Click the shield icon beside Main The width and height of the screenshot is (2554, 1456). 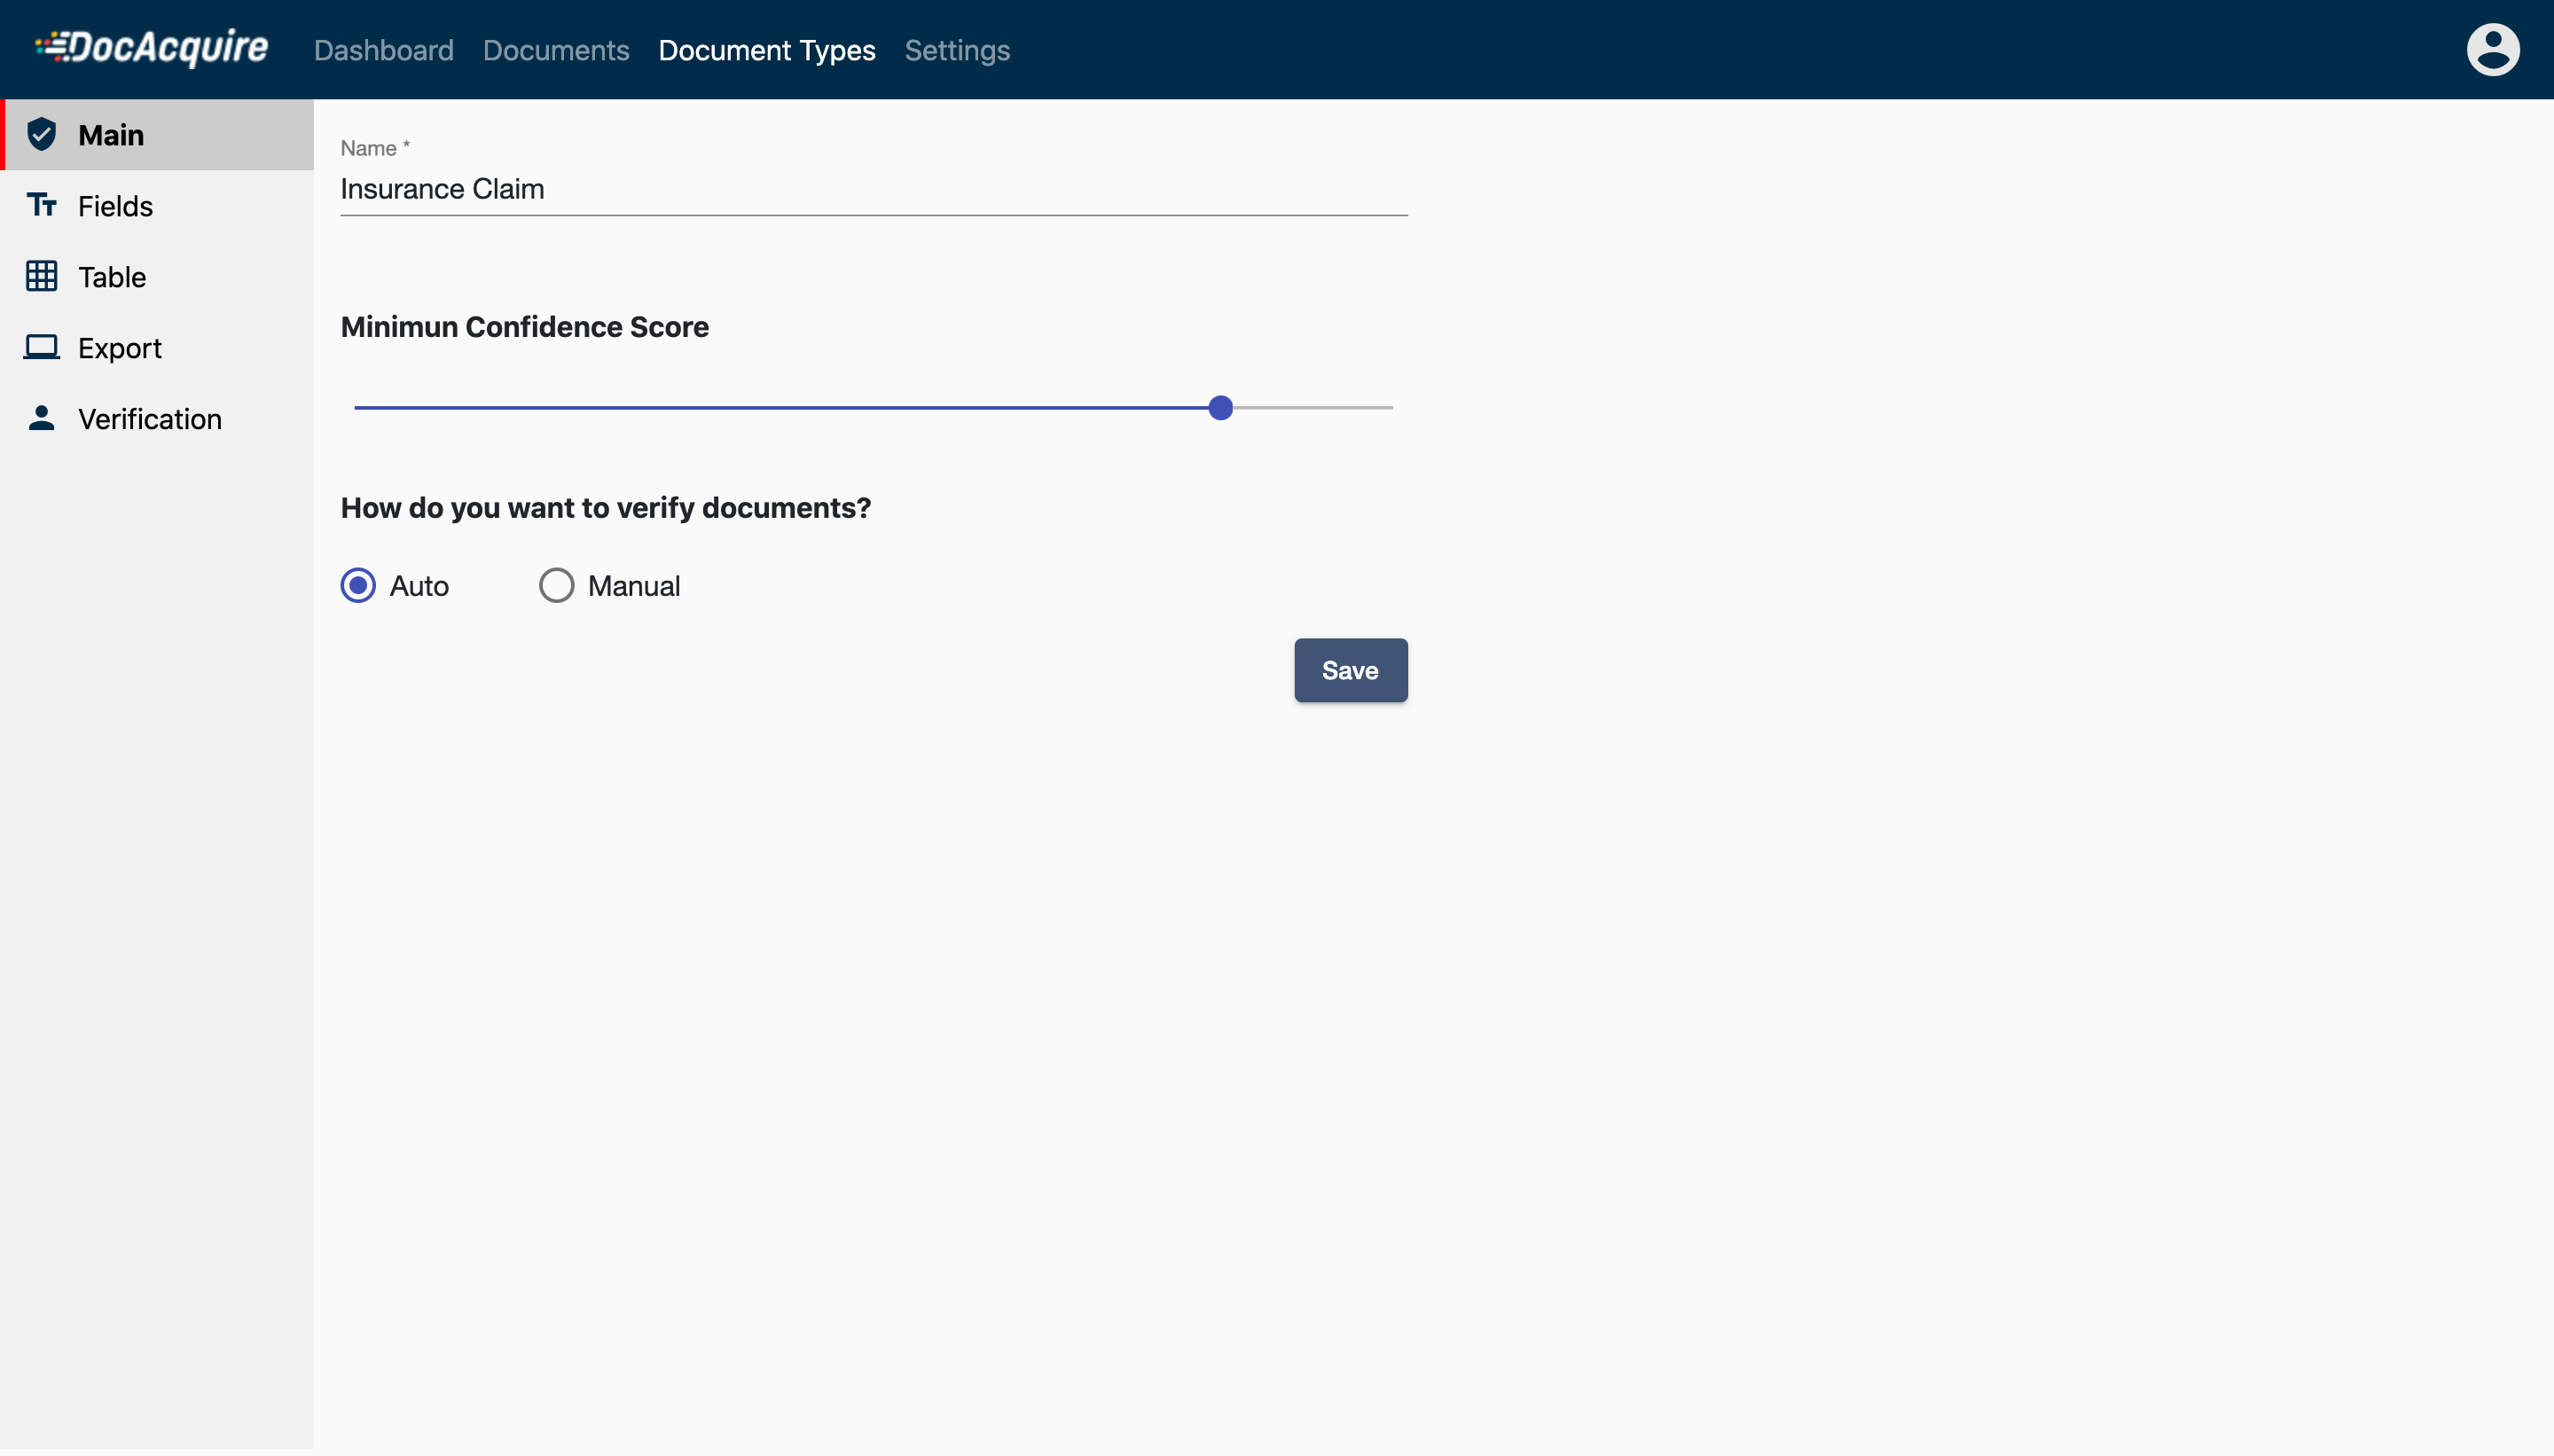coord(41,134)
